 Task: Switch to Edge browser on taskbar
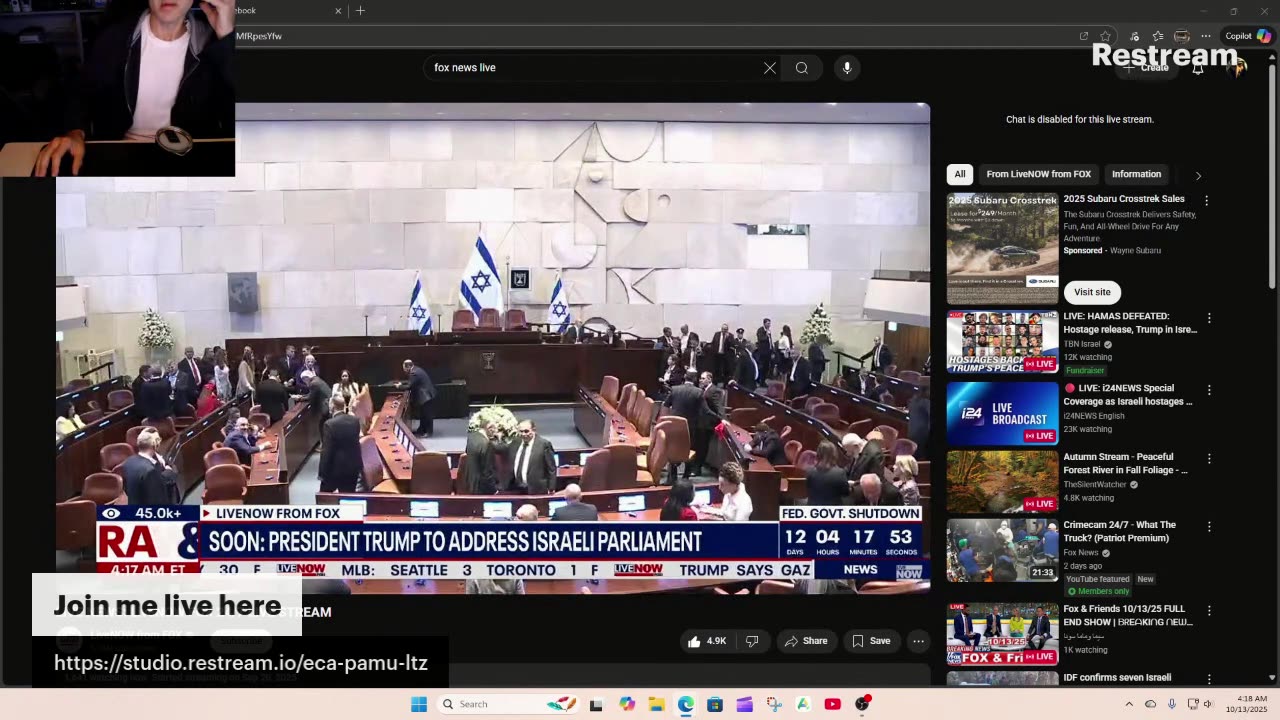coord(686,704)
